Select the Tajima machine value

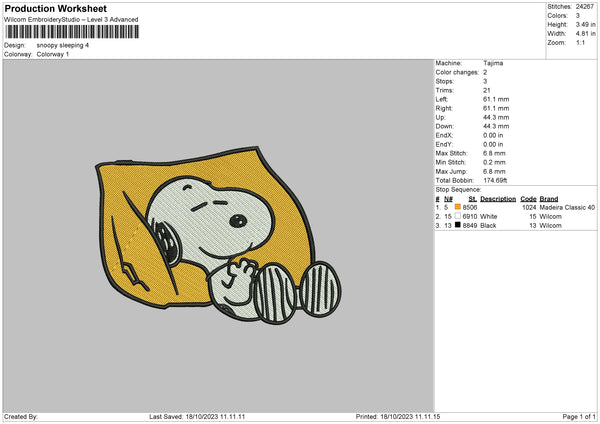493,63
